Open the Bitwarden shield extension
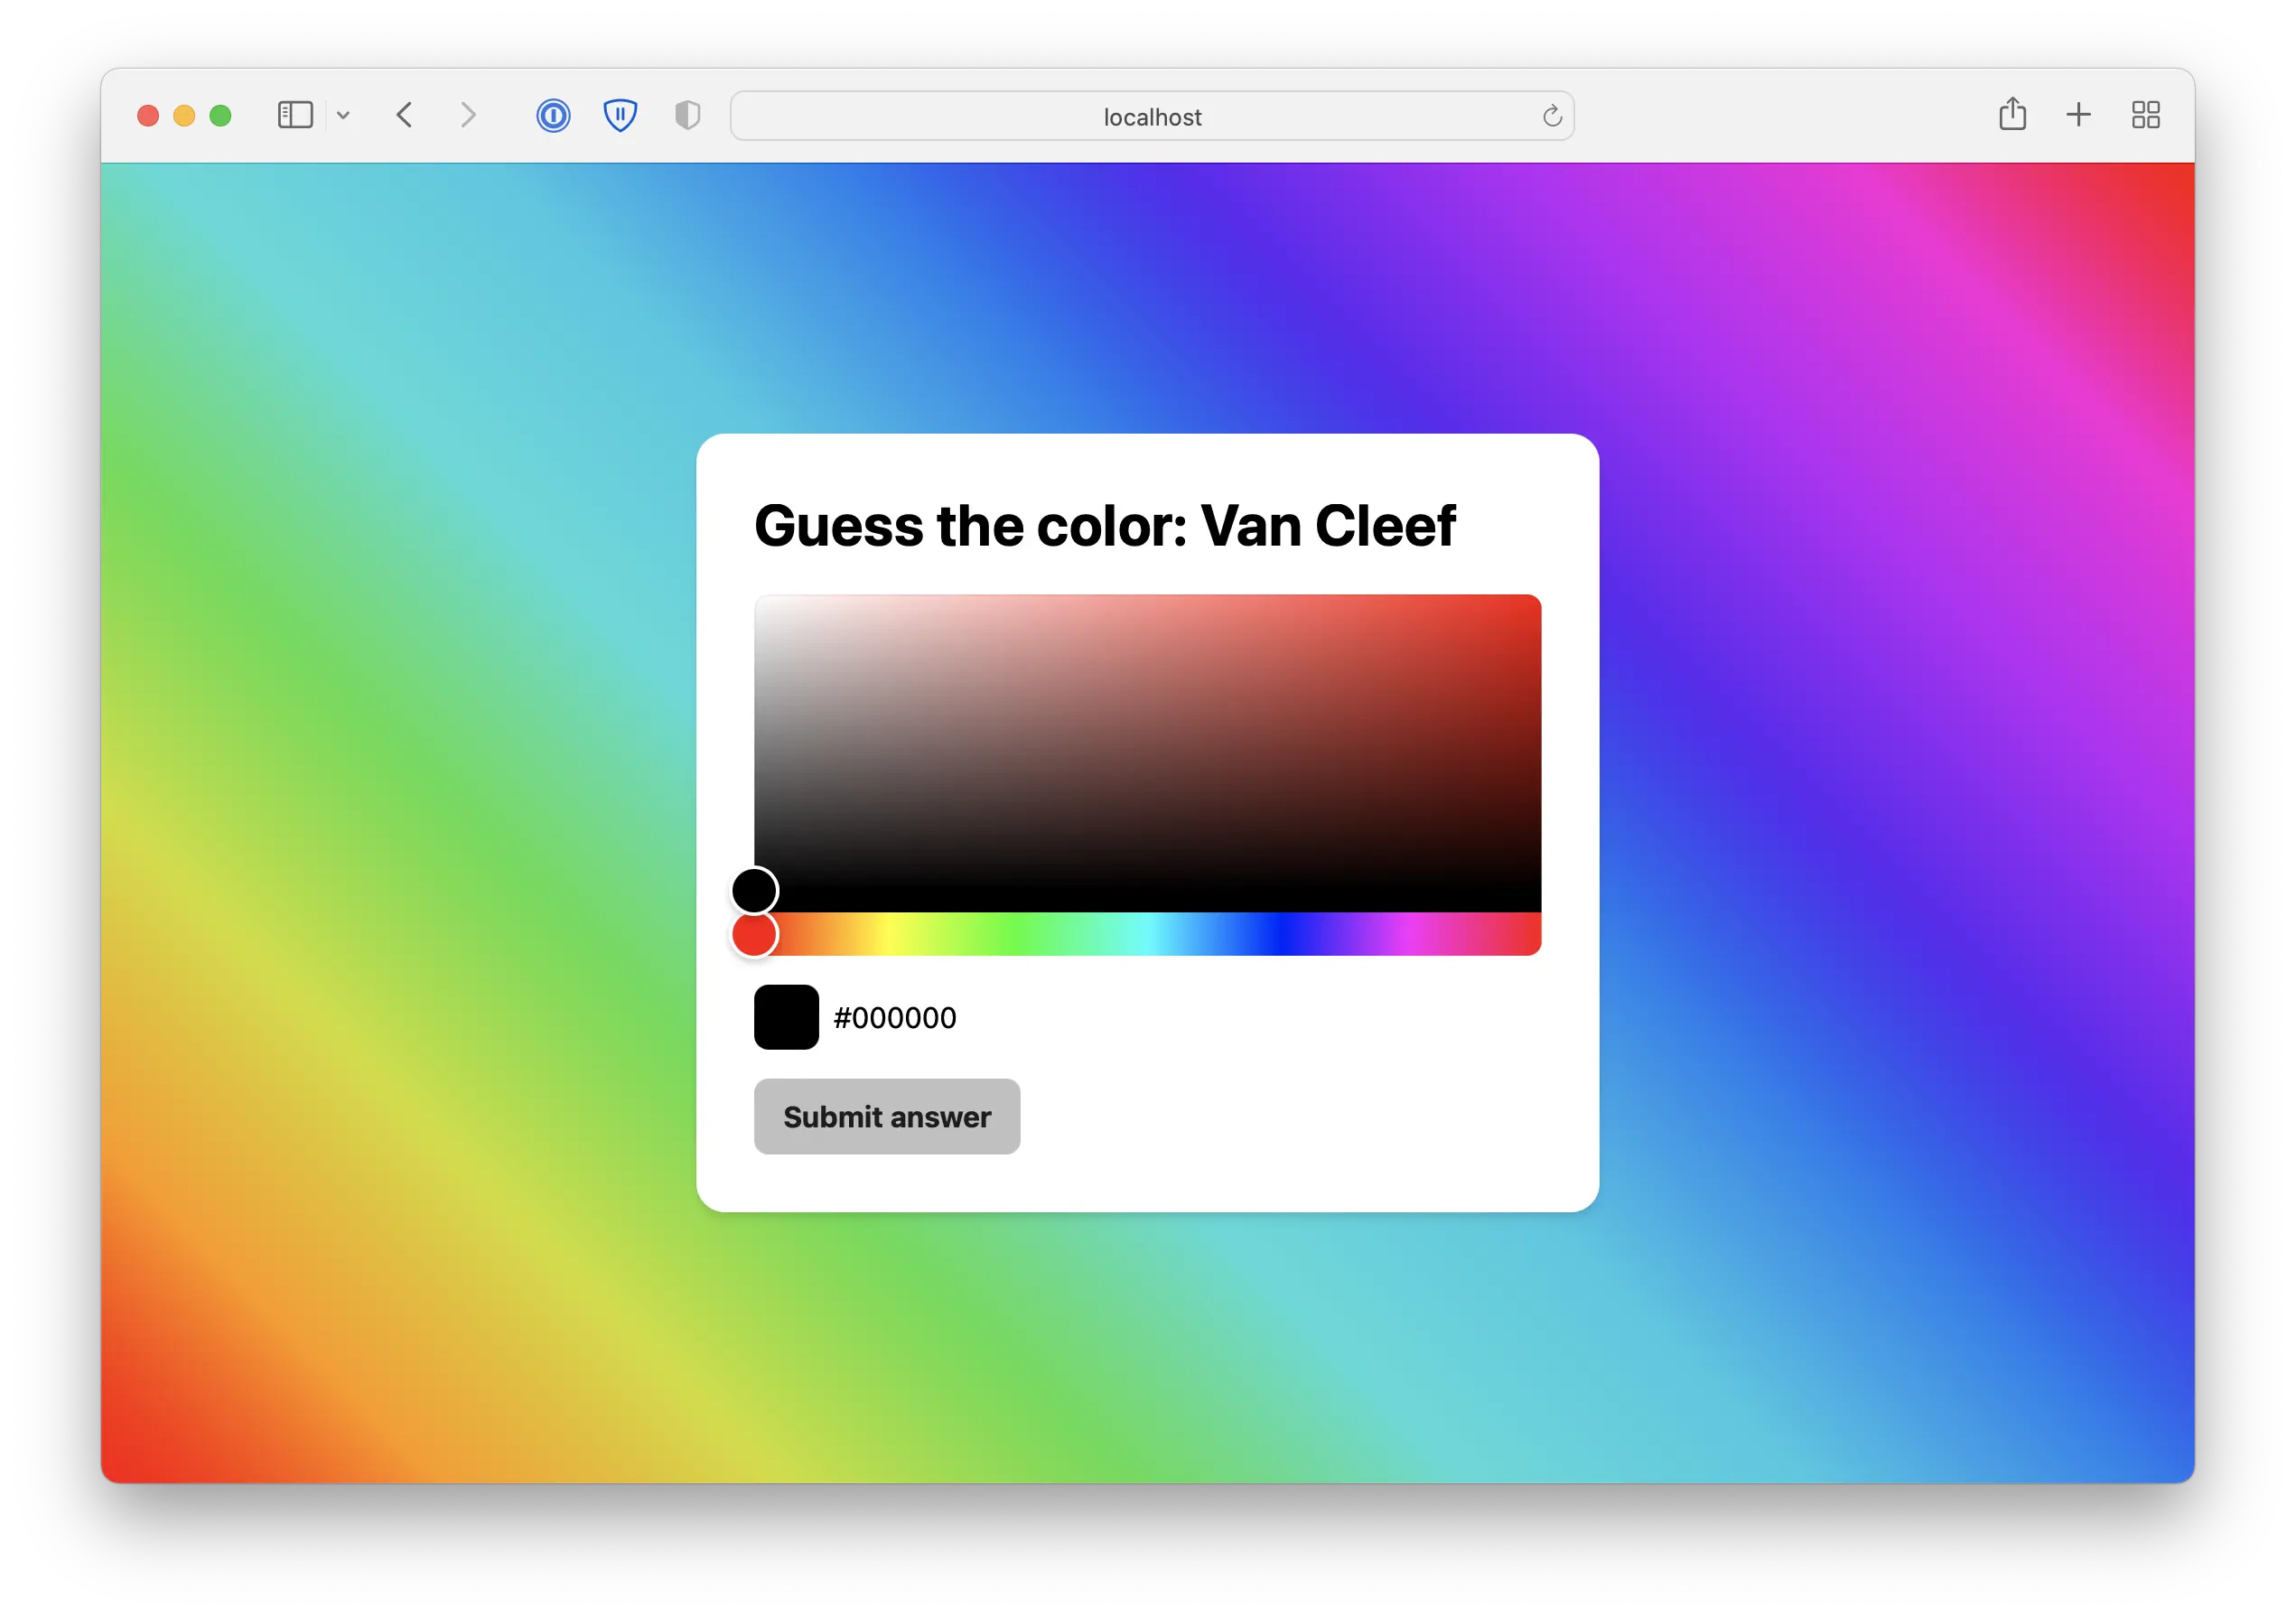Screen dimensions: 2296x1617 pos(620,115)
